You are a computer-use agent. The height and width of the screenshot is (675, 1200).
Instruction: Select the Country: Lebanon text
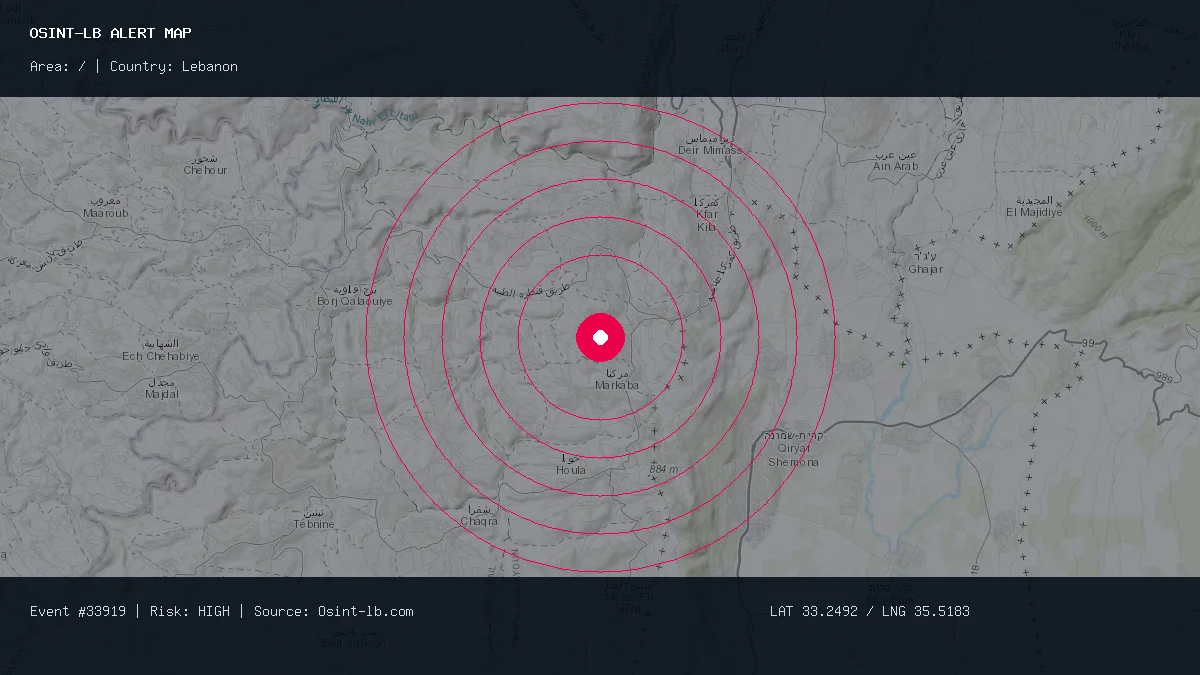174,66
